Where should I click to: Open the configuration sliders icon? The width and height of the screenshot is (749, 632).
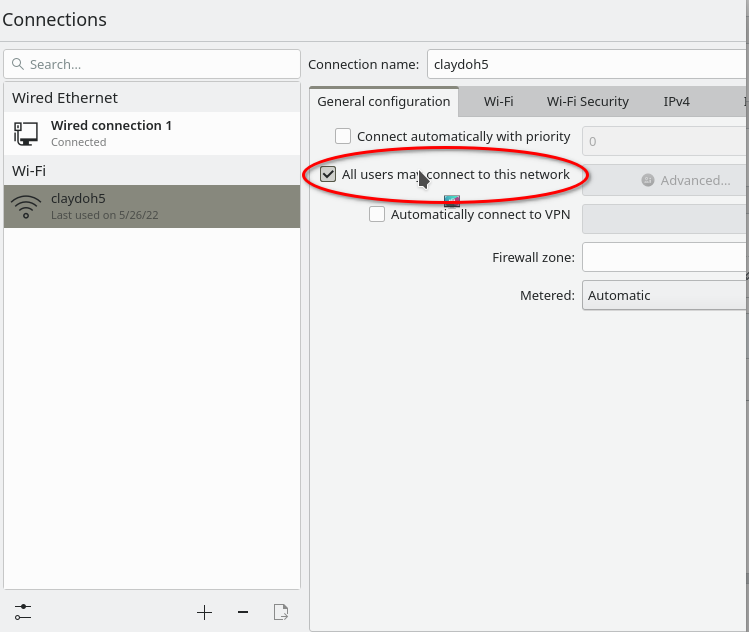point(23,612)
